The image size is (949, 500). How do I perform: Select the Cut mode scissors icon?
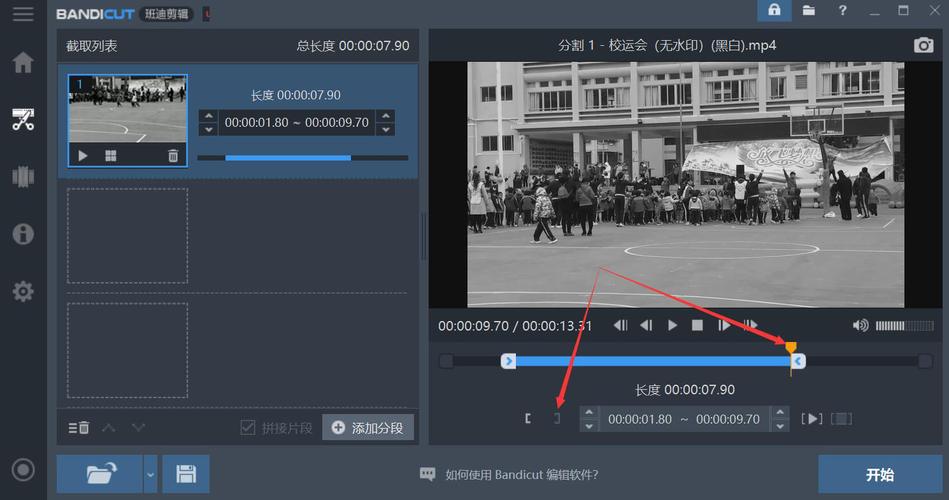point(23,119)
